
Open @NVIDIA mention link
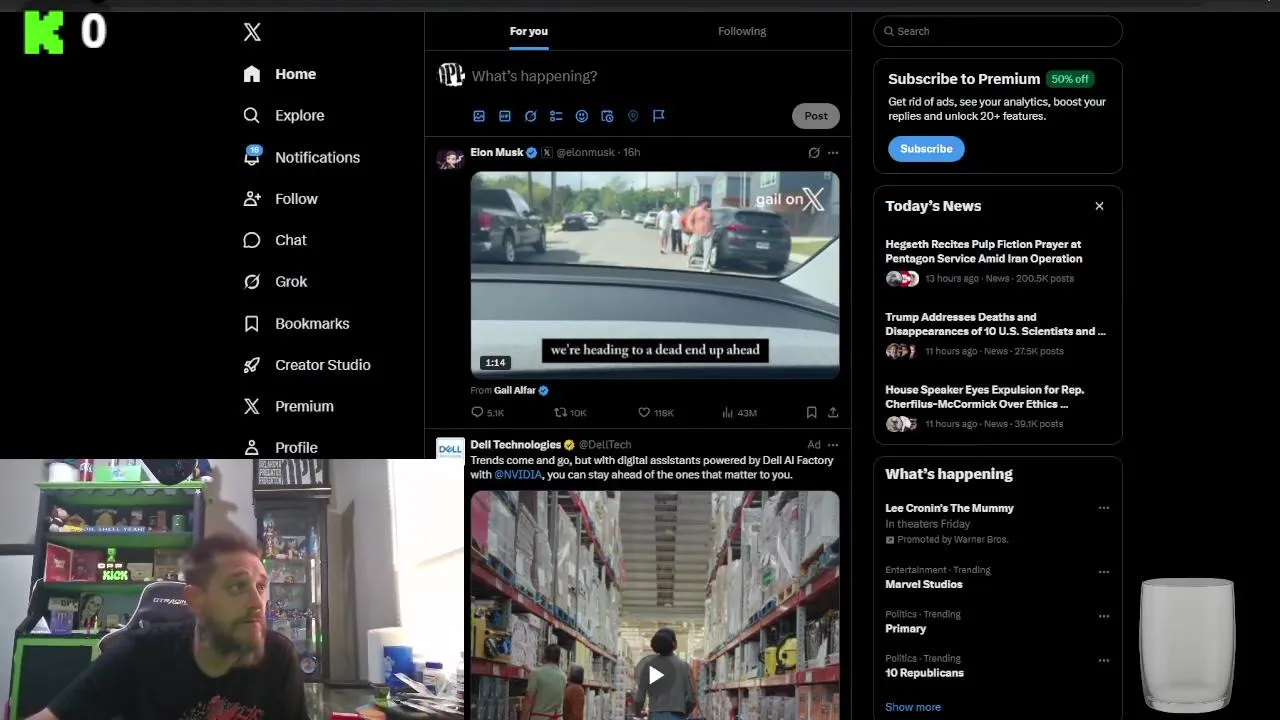pyautogui.click(x=519, y=475)
